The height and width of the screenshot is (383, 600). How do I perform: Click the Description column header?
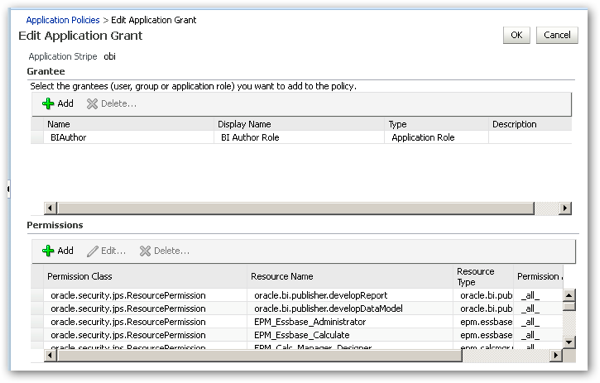pyautogui.click(x=530, y=124)
